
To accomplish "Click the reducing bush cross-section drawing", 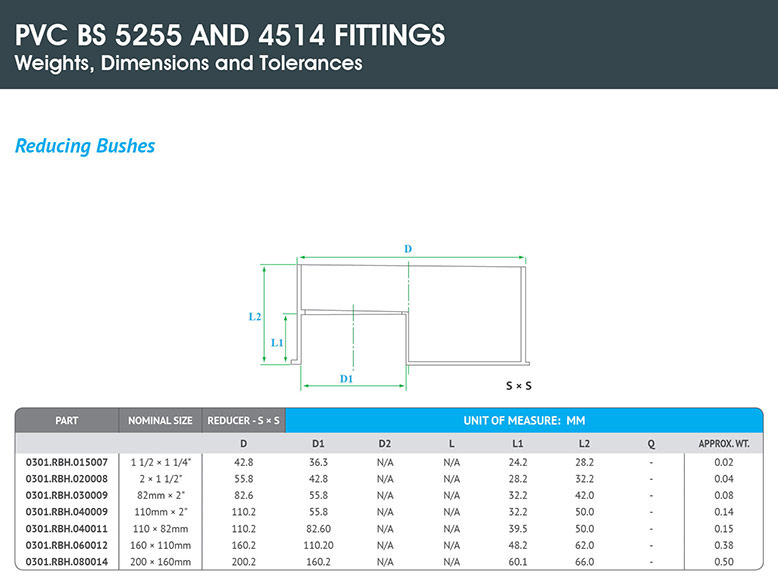I will tap(411, 316).
